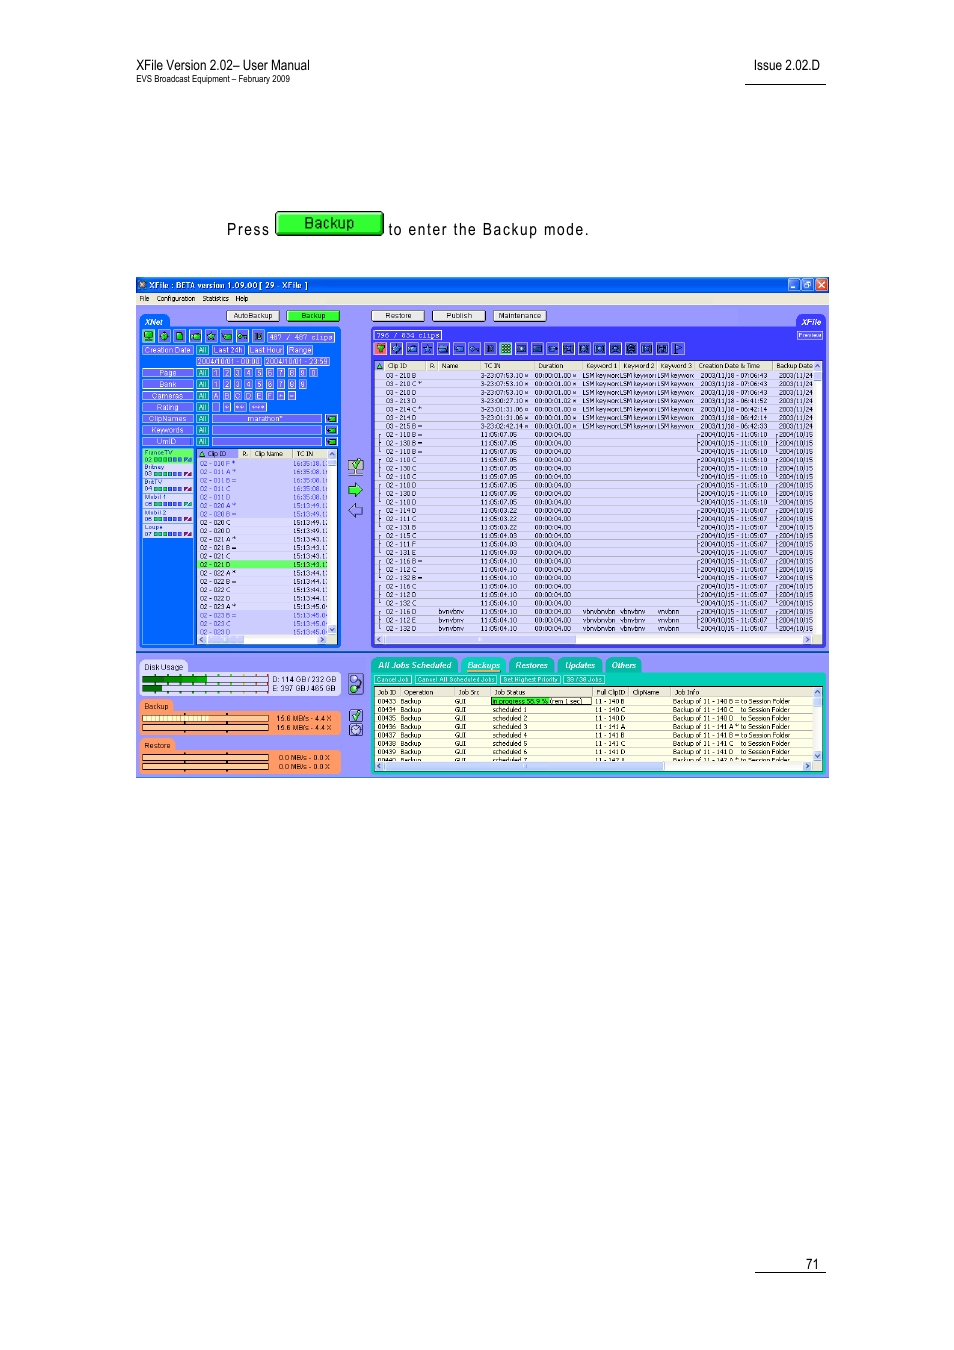Click the Maintenance button
954x1350 pixels.
click(x=520, y=316)
